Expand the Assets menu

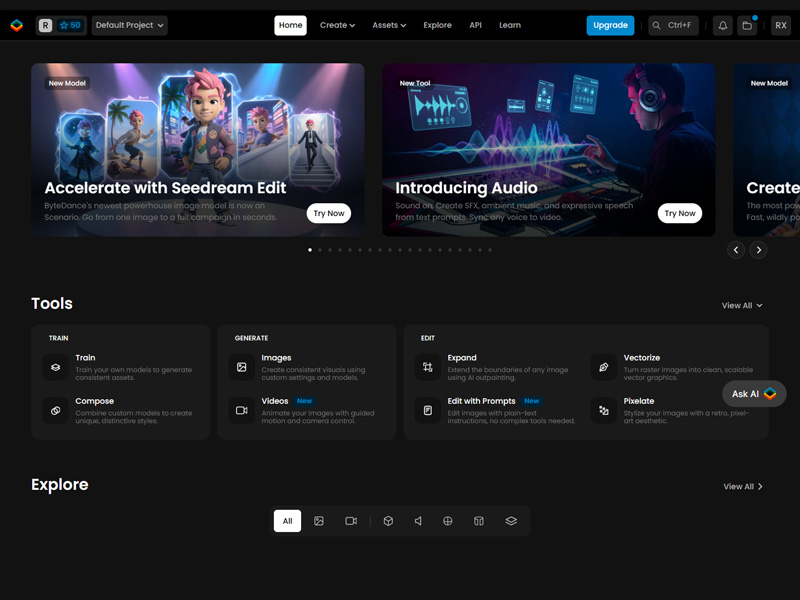coord(389,25)
